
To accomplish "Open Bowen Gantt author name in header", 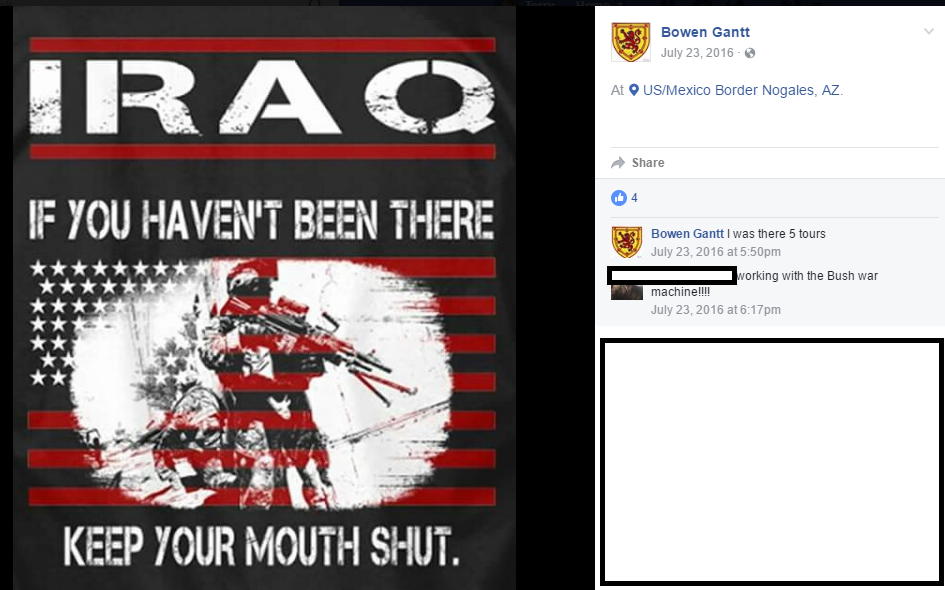I will 705,32.
